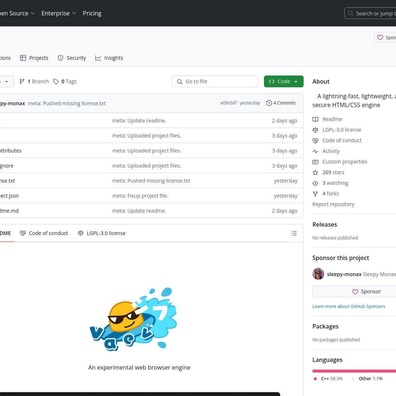This screenshot has height=396, width=396.
Task: Open LGPL-3.0 license link in About
Action: (342, 130)
